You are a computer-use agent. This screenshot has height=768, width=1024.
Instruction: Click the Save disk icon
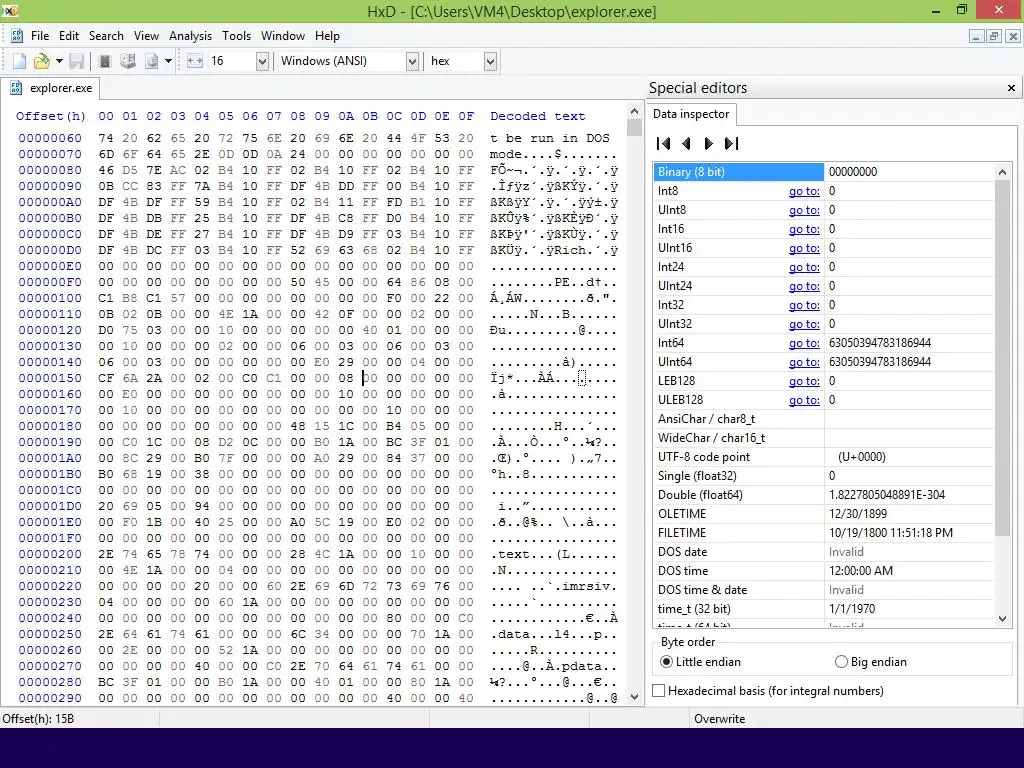tap(76, 61)
